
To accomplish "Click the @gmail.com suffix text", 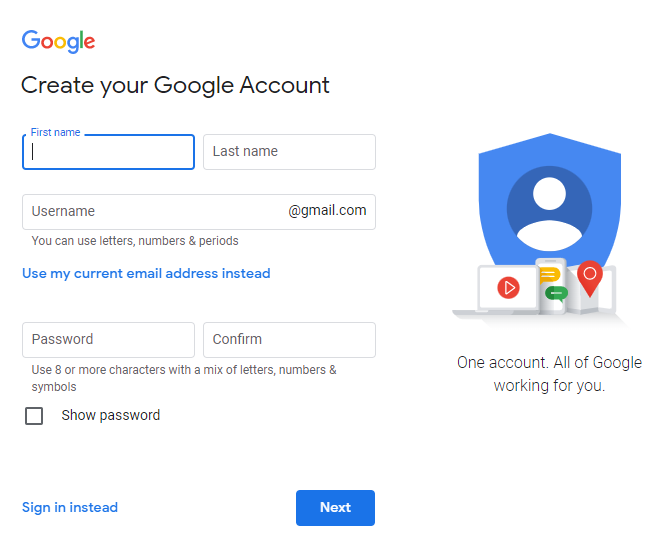I will [327, 211].
